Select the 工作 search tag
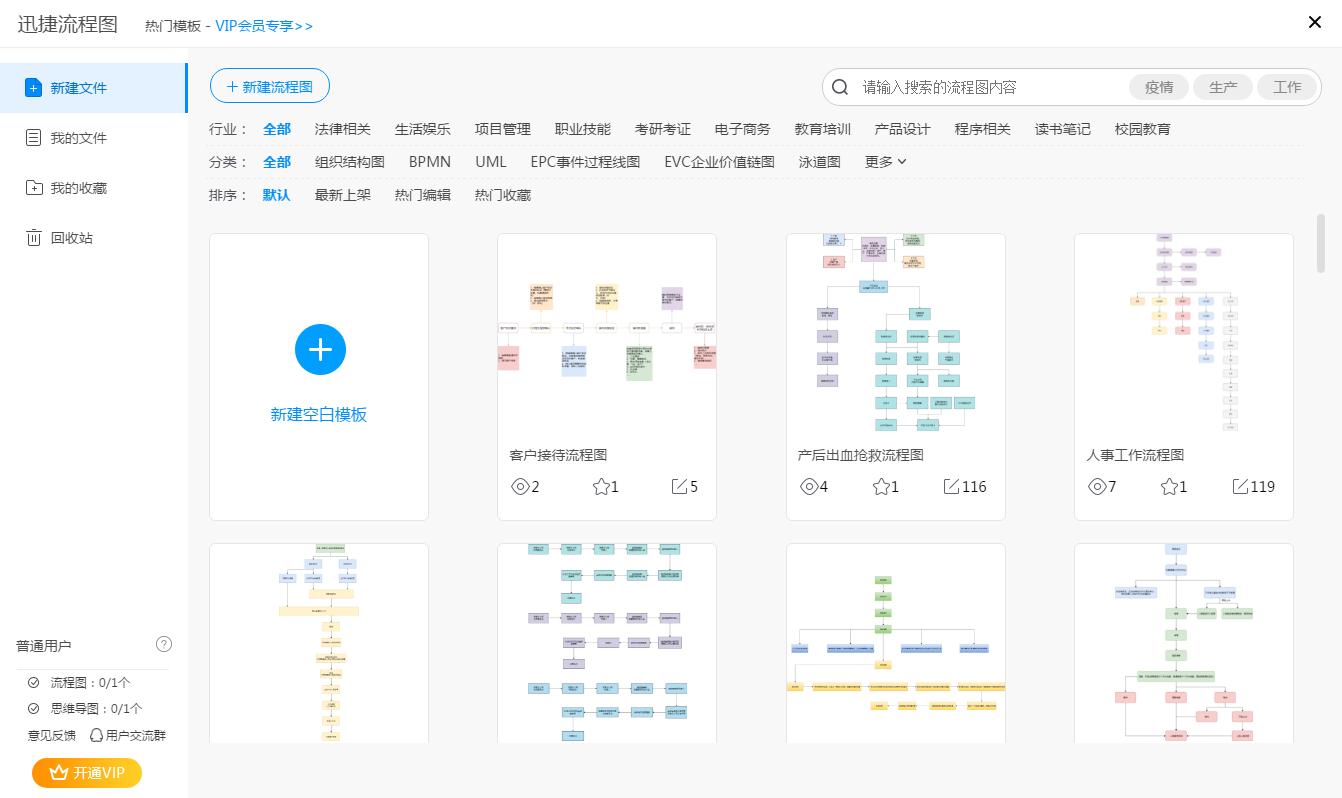Image resolution: width=1342 pixels, height=798 pixels. click(x=1287, y=87)
